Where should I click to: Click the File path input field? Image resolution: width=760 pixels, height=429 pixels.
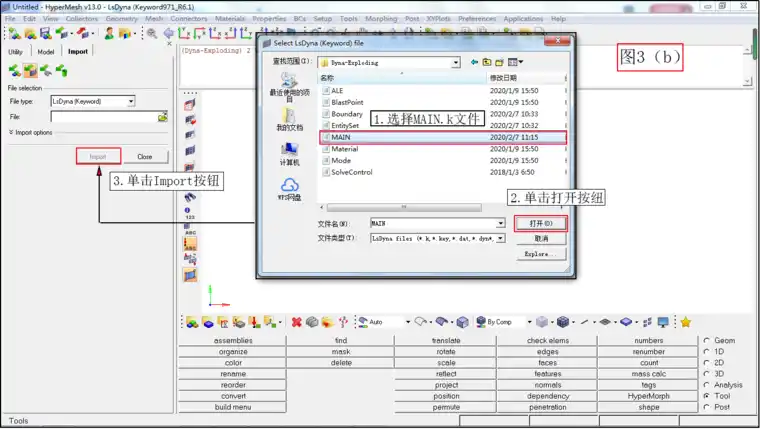(x=104, y=116)
